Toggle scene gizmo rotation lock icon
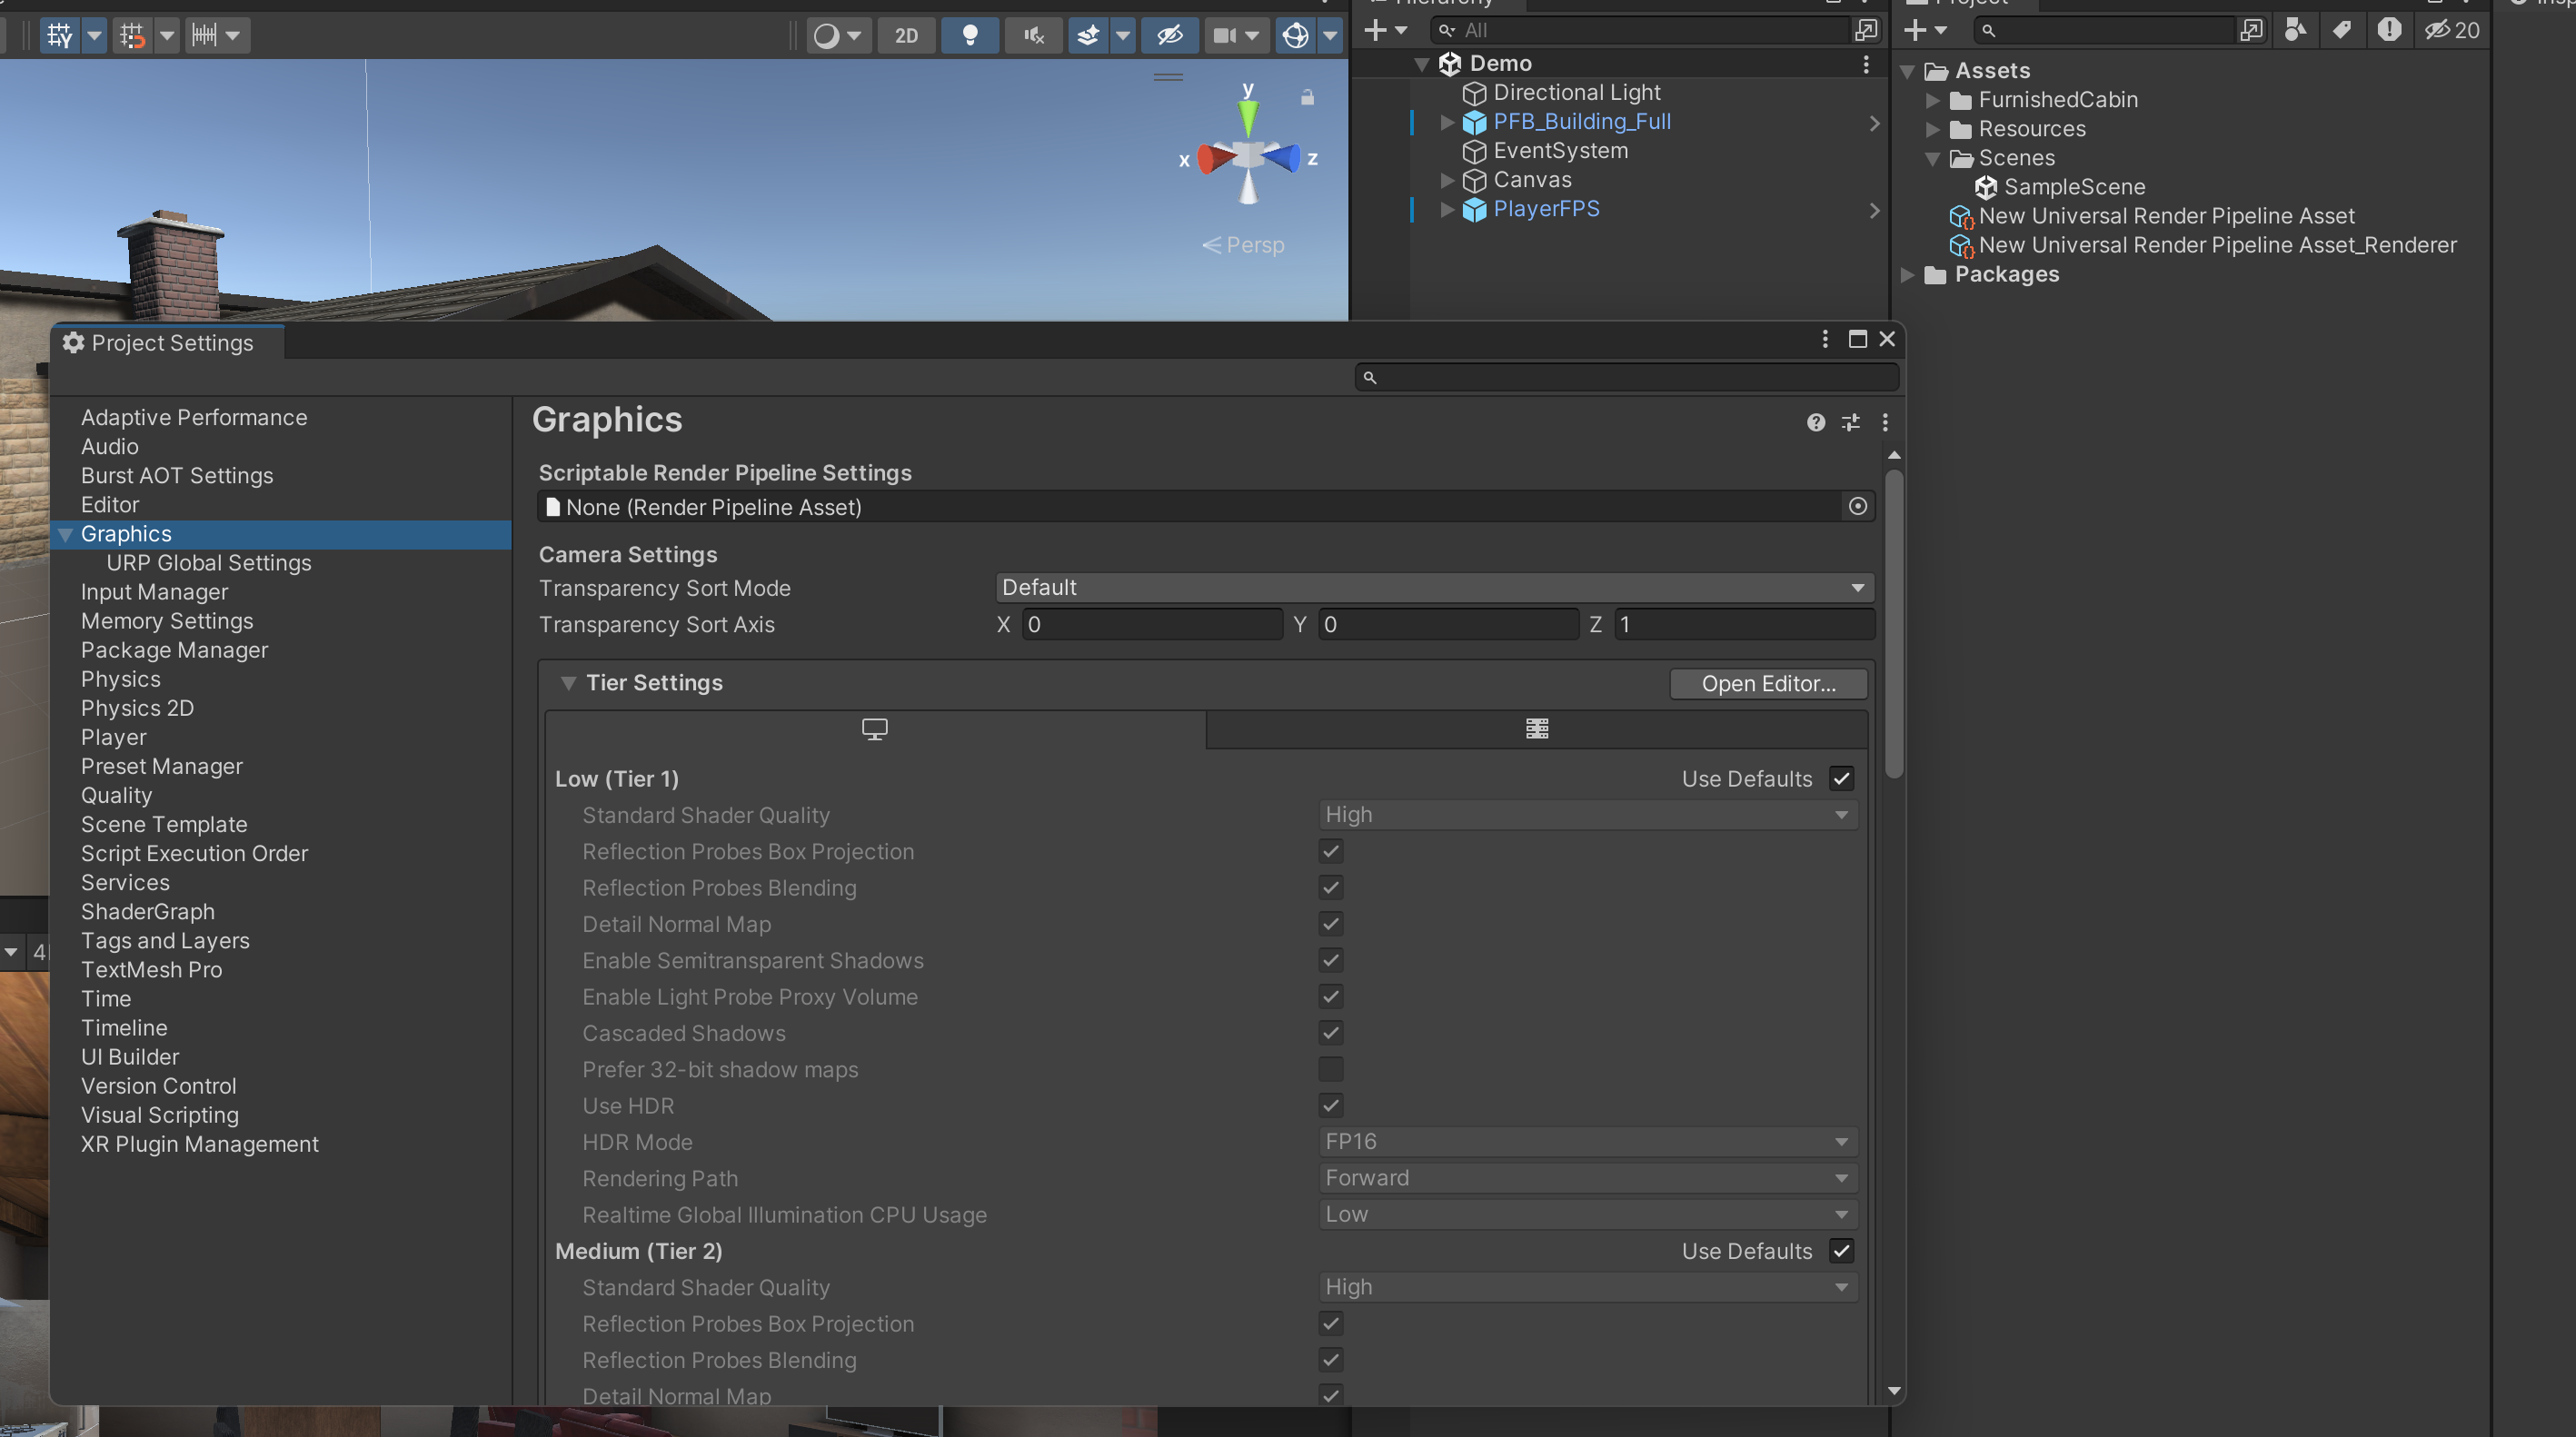This screenshot has width=2576, height=1437. (x=1307, y=97)
